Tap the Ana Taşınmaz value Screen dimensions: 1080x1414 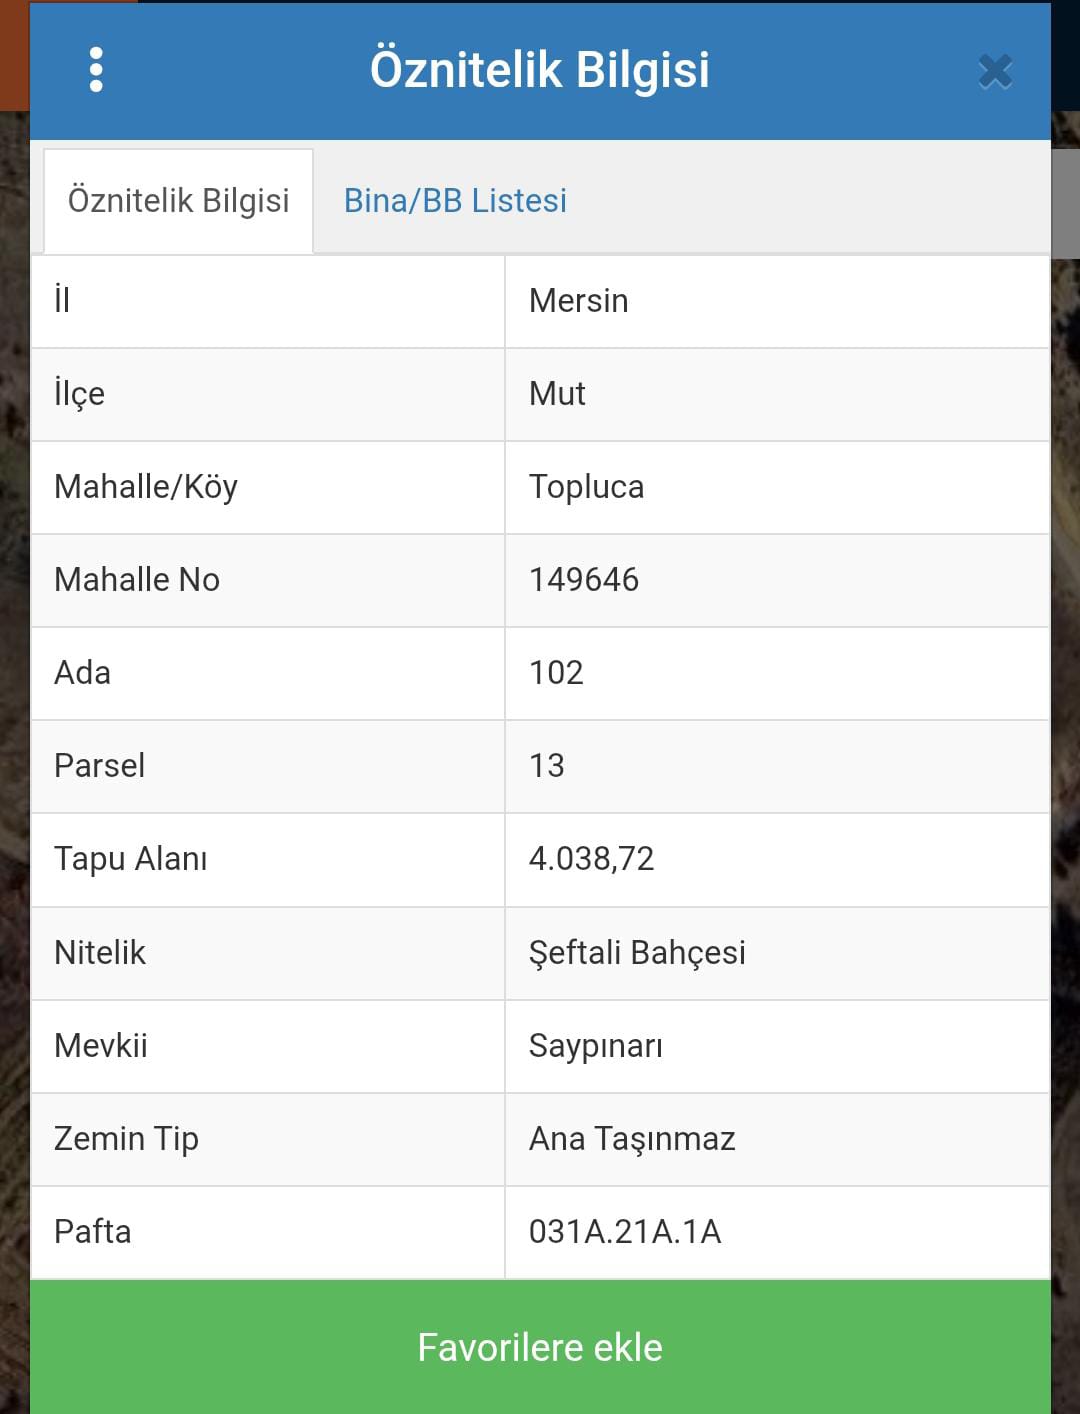pos(632,1139)
